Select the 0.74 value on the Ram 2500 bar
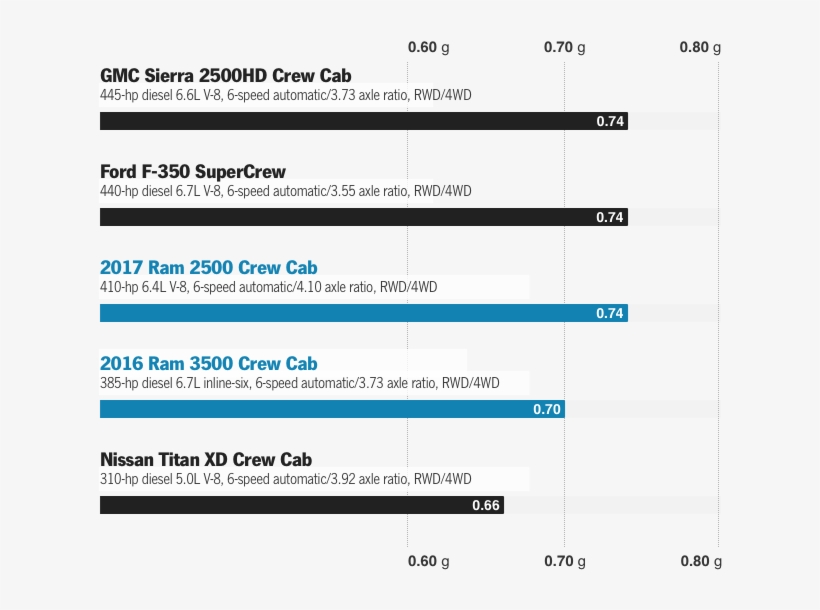 pos(610,313)
